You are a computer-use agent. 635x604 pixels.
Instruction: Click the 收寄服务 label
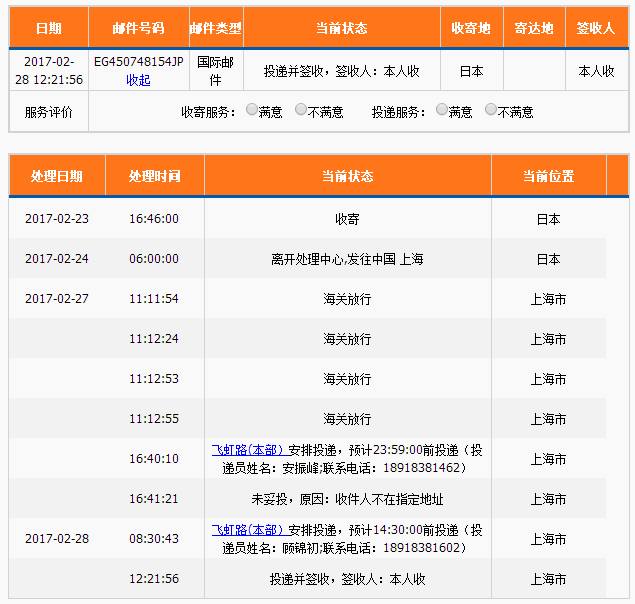[208, 112]
